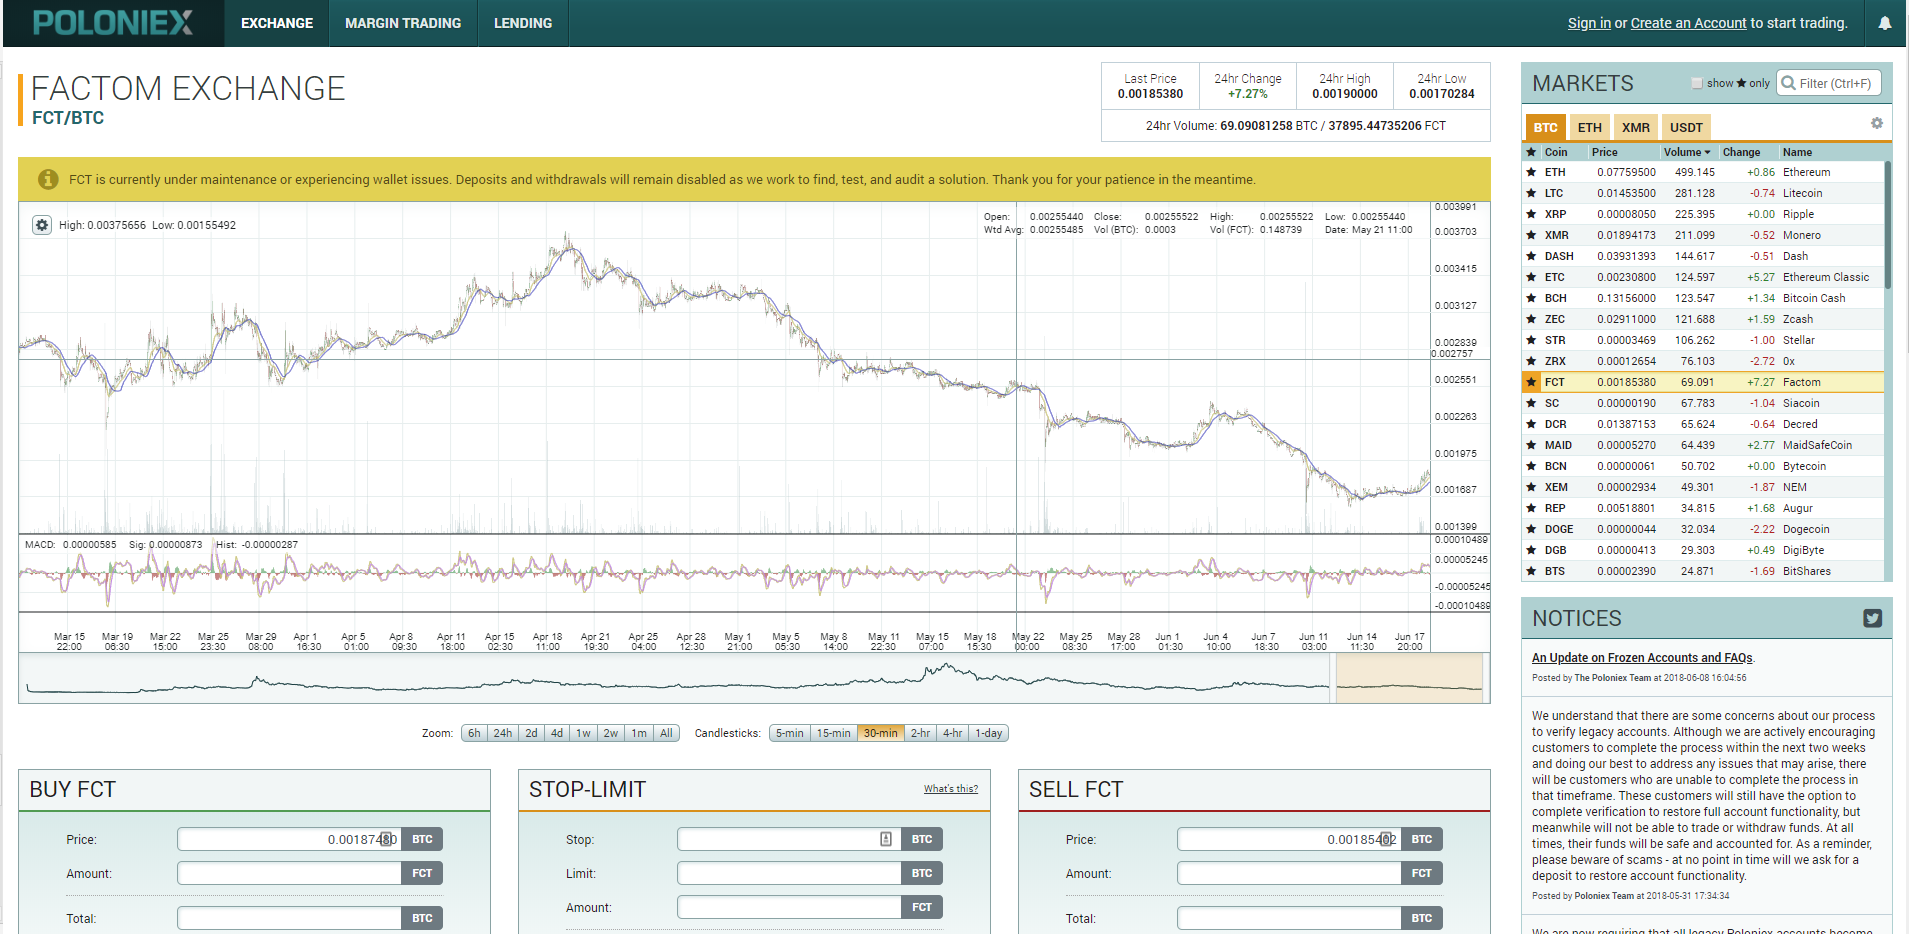Viewport: 1909px width, 934px height.
Task: Toggle favorite star for ETC row
Action: (1531, 277)
